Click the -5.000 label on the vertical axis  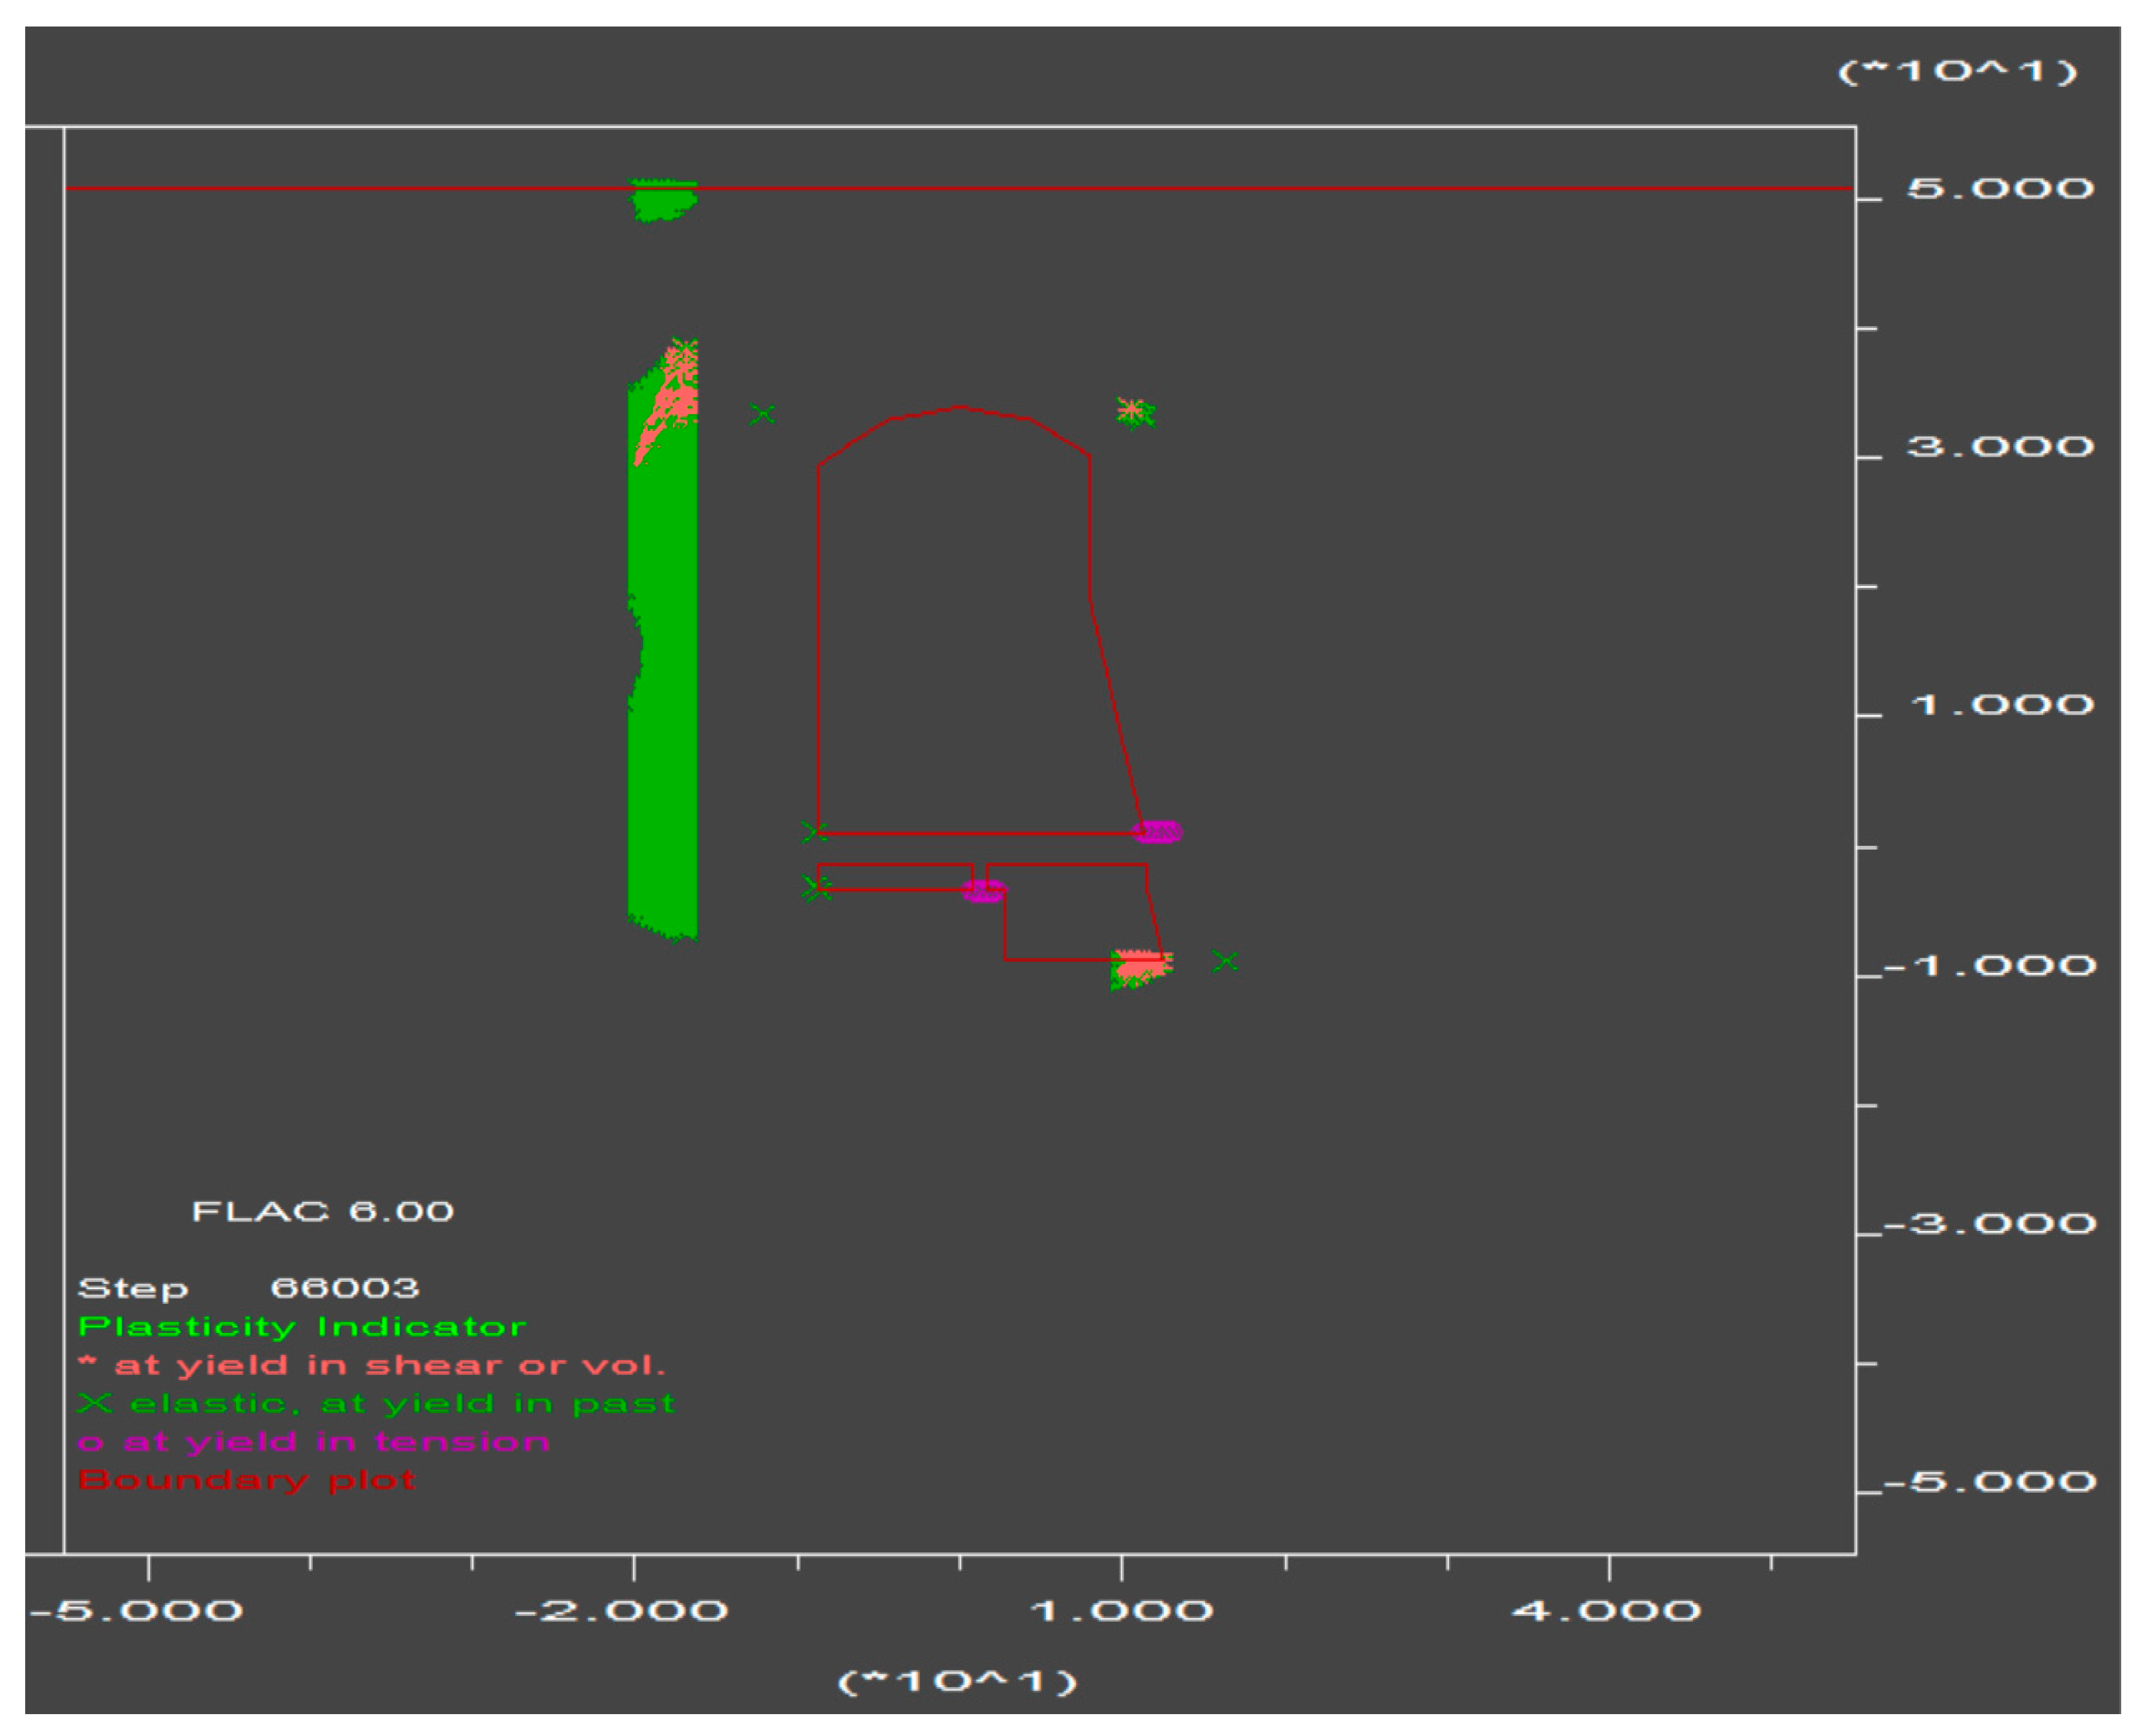pos(1990,1481)
